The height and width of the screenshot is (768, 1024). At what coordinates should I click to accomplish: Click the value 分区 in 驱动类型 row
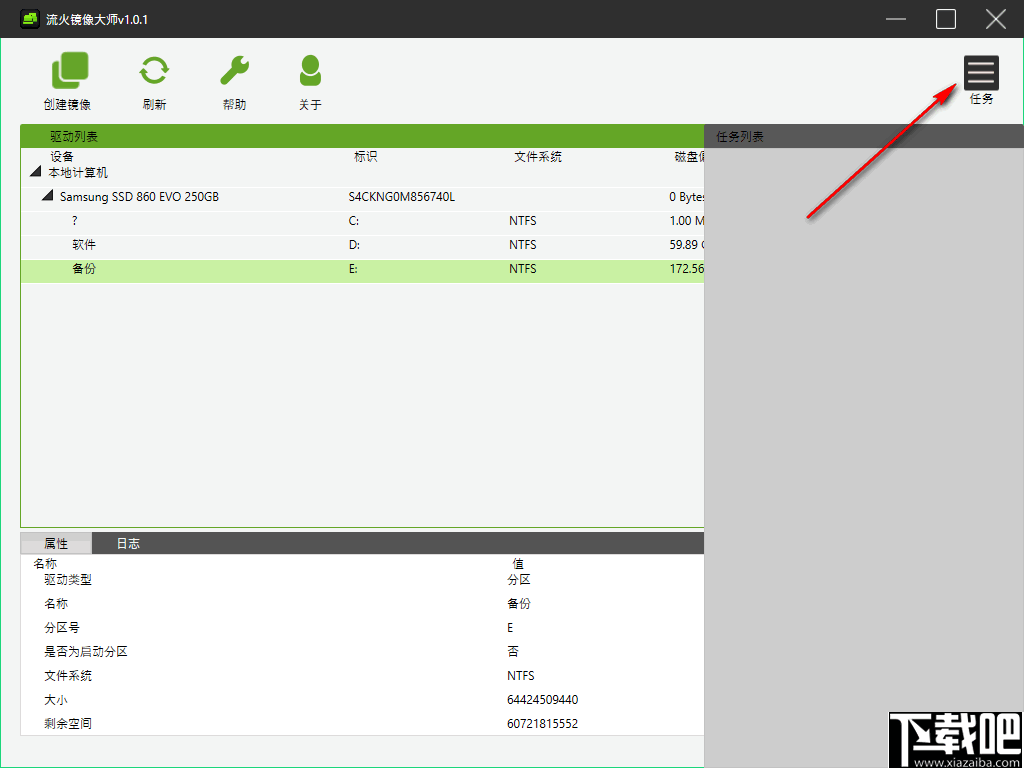coord(519,580)
